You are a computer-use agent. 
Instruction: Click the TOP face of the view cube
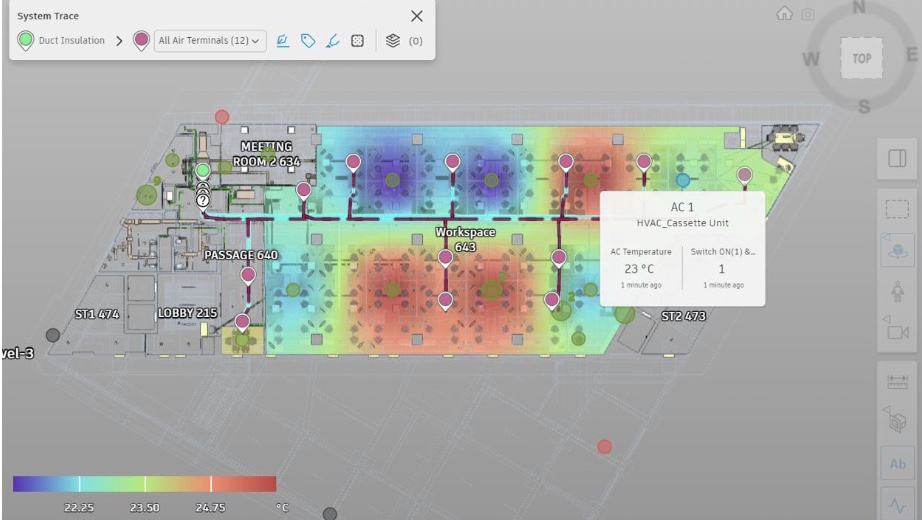861,58
